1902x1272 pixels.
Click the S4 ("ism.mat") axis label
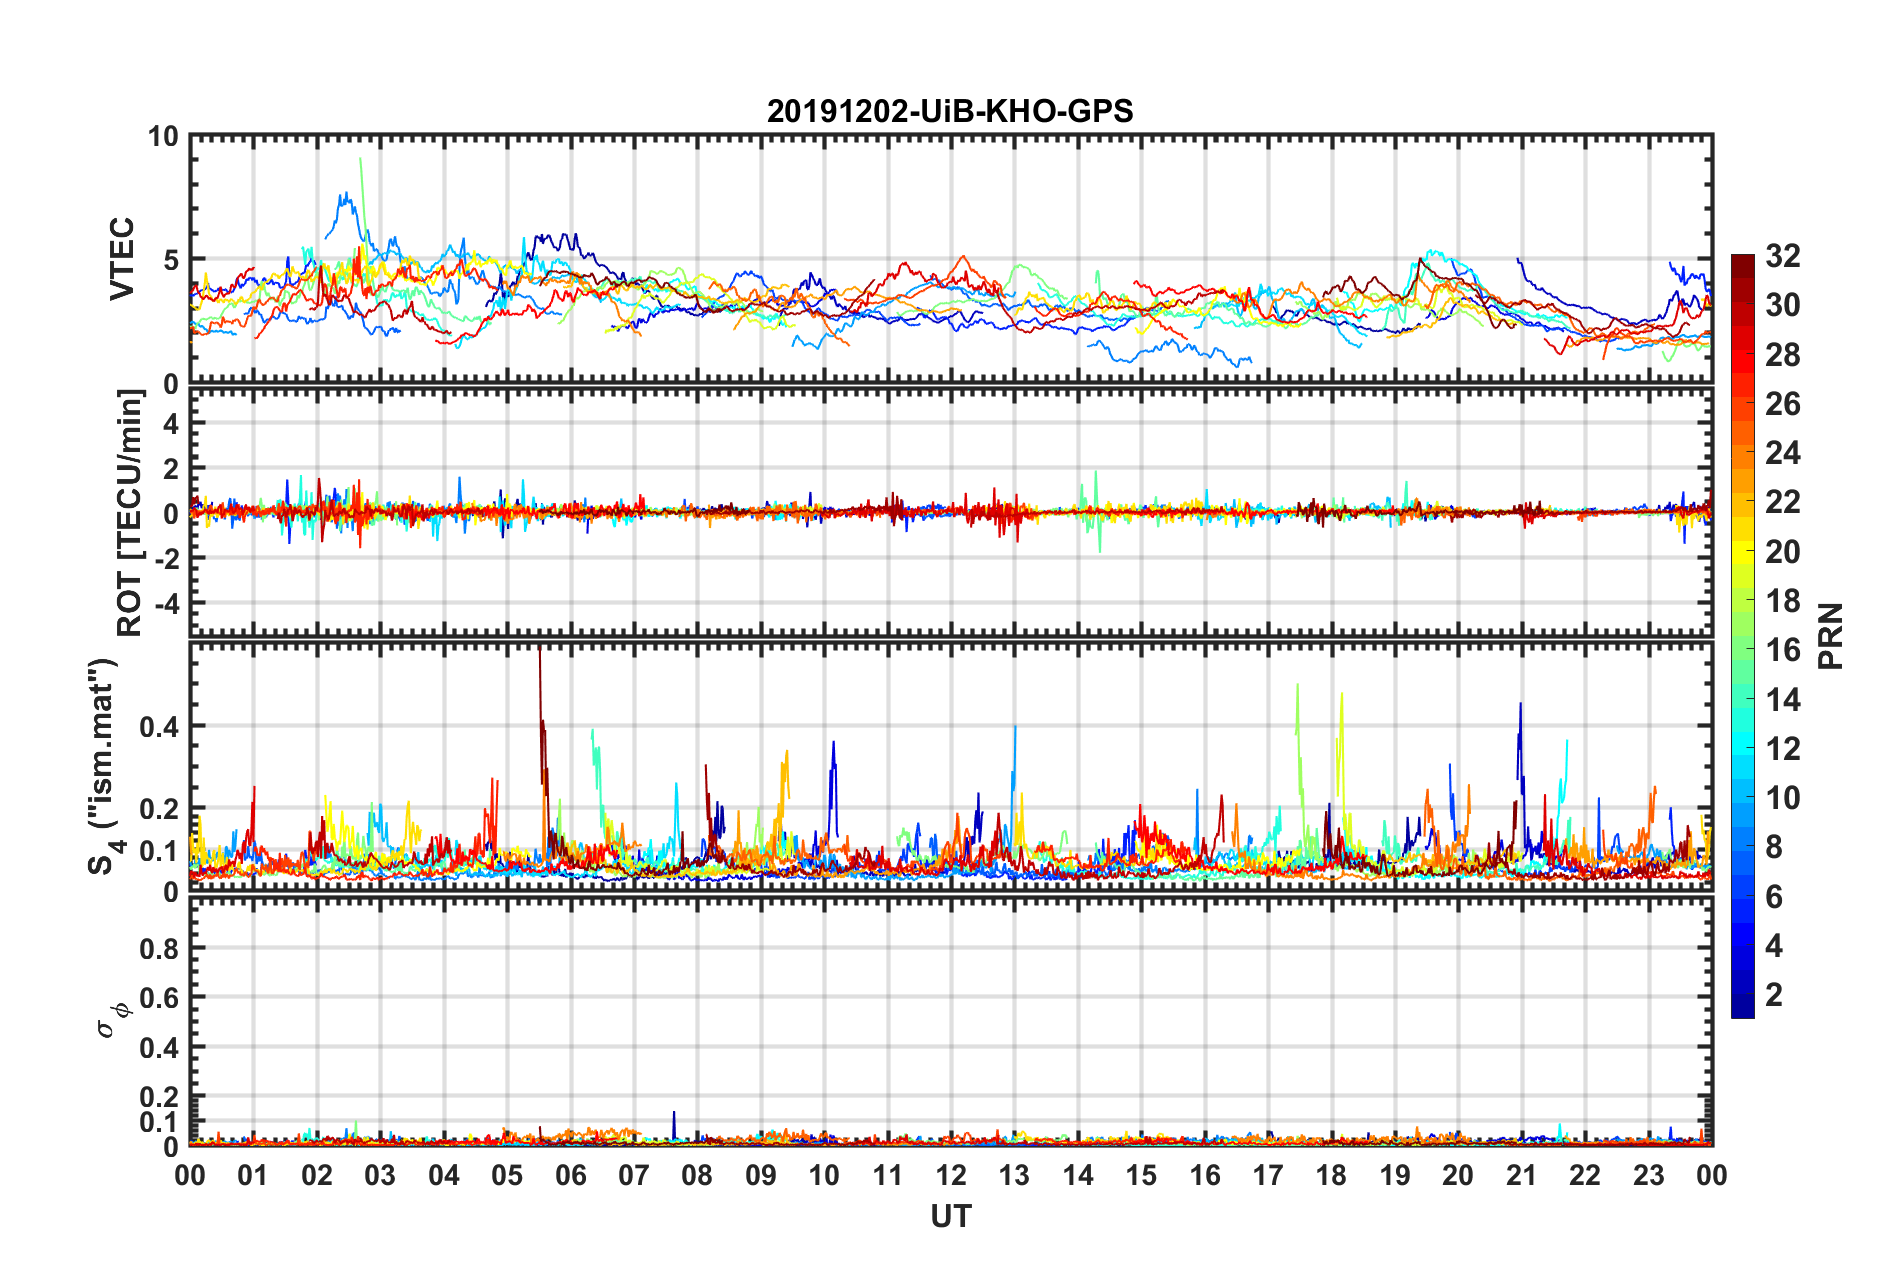[x=105, y=766]
